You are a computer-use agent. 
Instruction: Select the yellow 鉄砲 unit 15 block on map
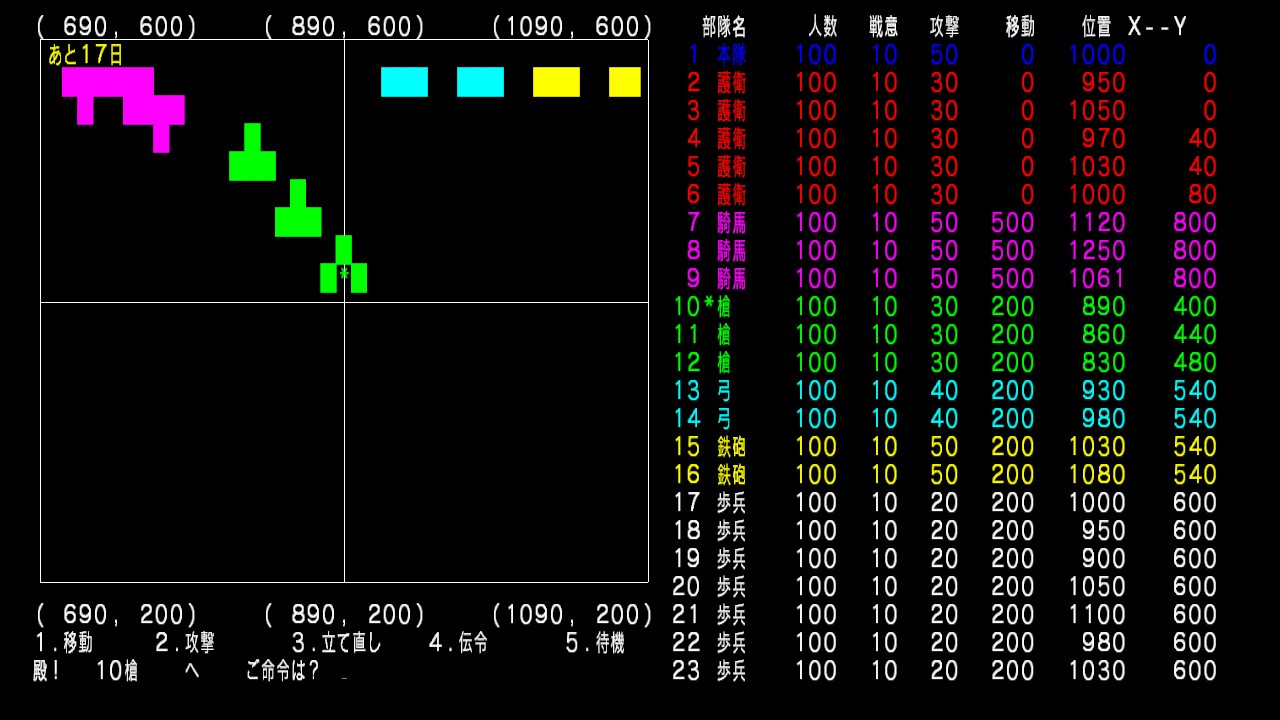[x=556, y=82]
